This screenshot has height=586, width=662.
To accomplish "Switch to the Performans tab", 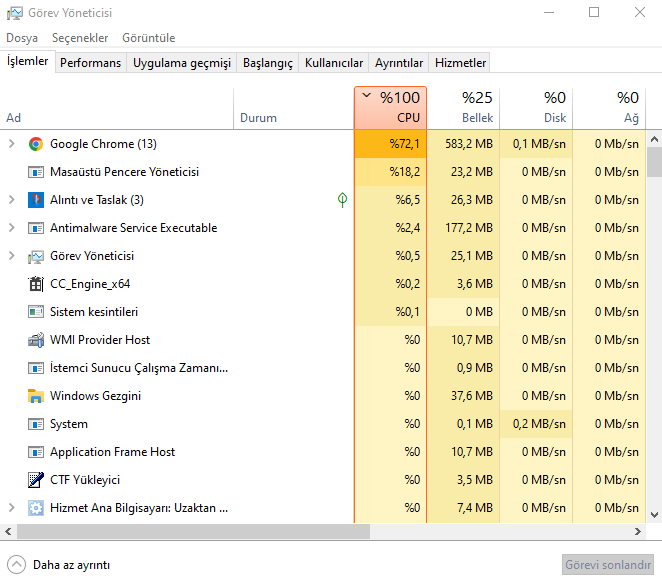I will (x=90, y=63).
